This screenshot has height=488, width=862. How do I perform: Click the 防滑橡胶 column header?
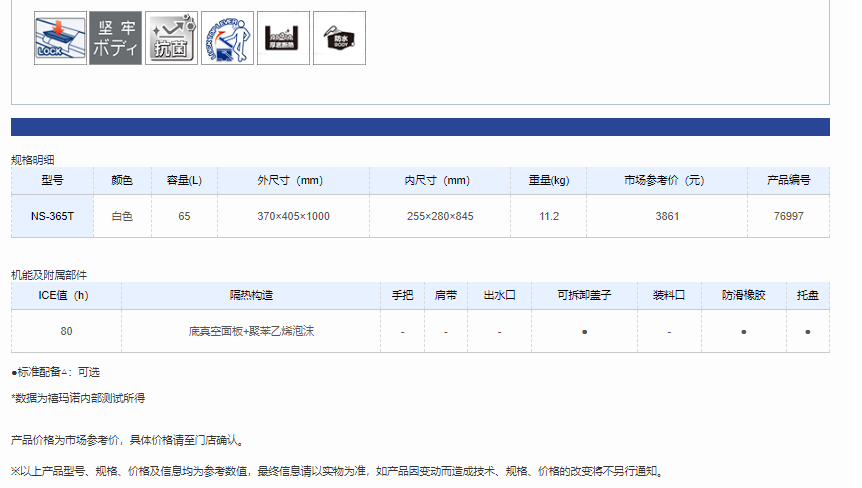coord(743,295)
